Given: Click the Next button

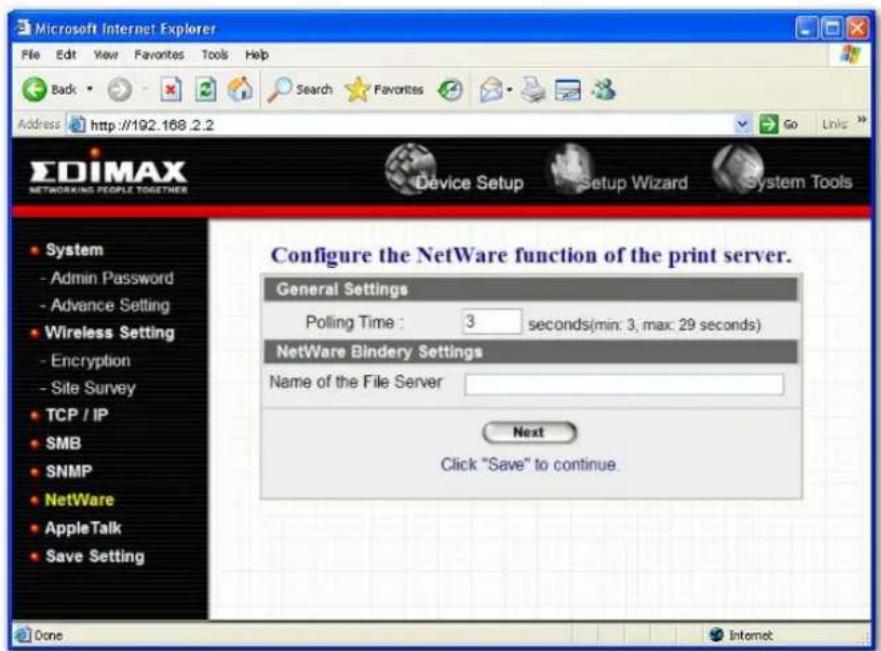Looking at the screenshot, I should tap(529, 433).
